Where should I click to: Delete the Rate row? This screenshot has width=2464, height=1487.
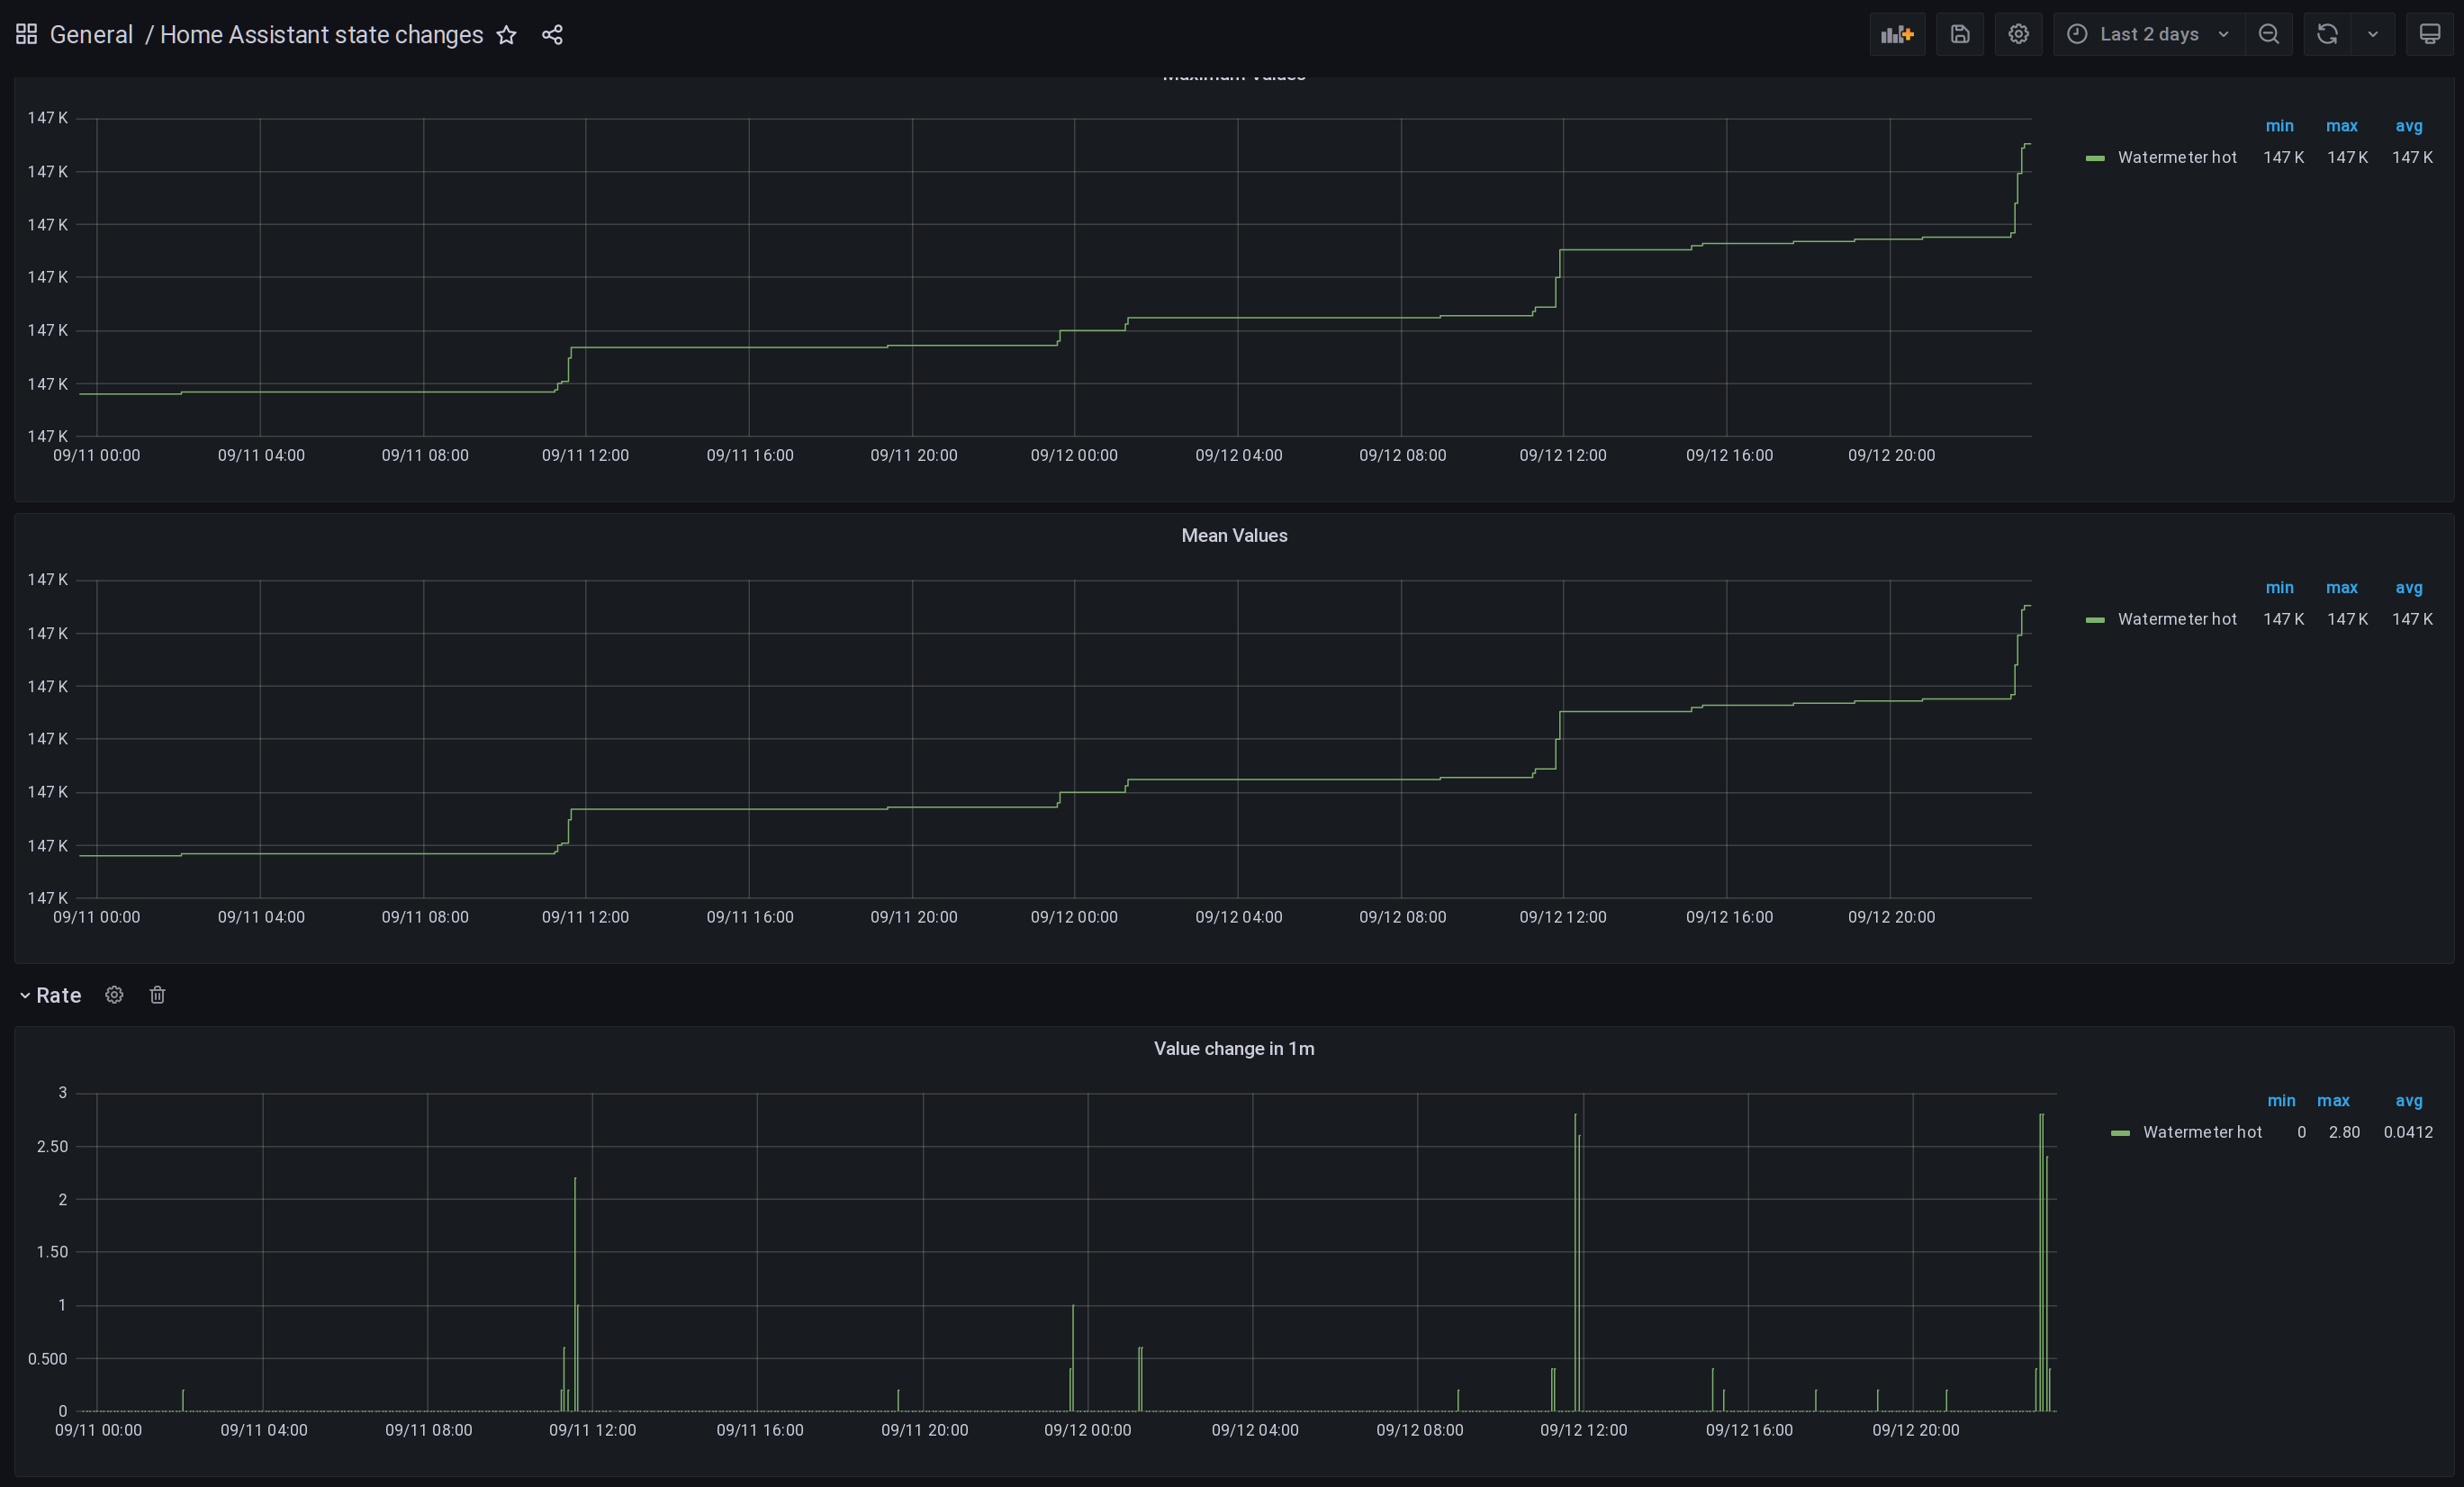[157, 995]
